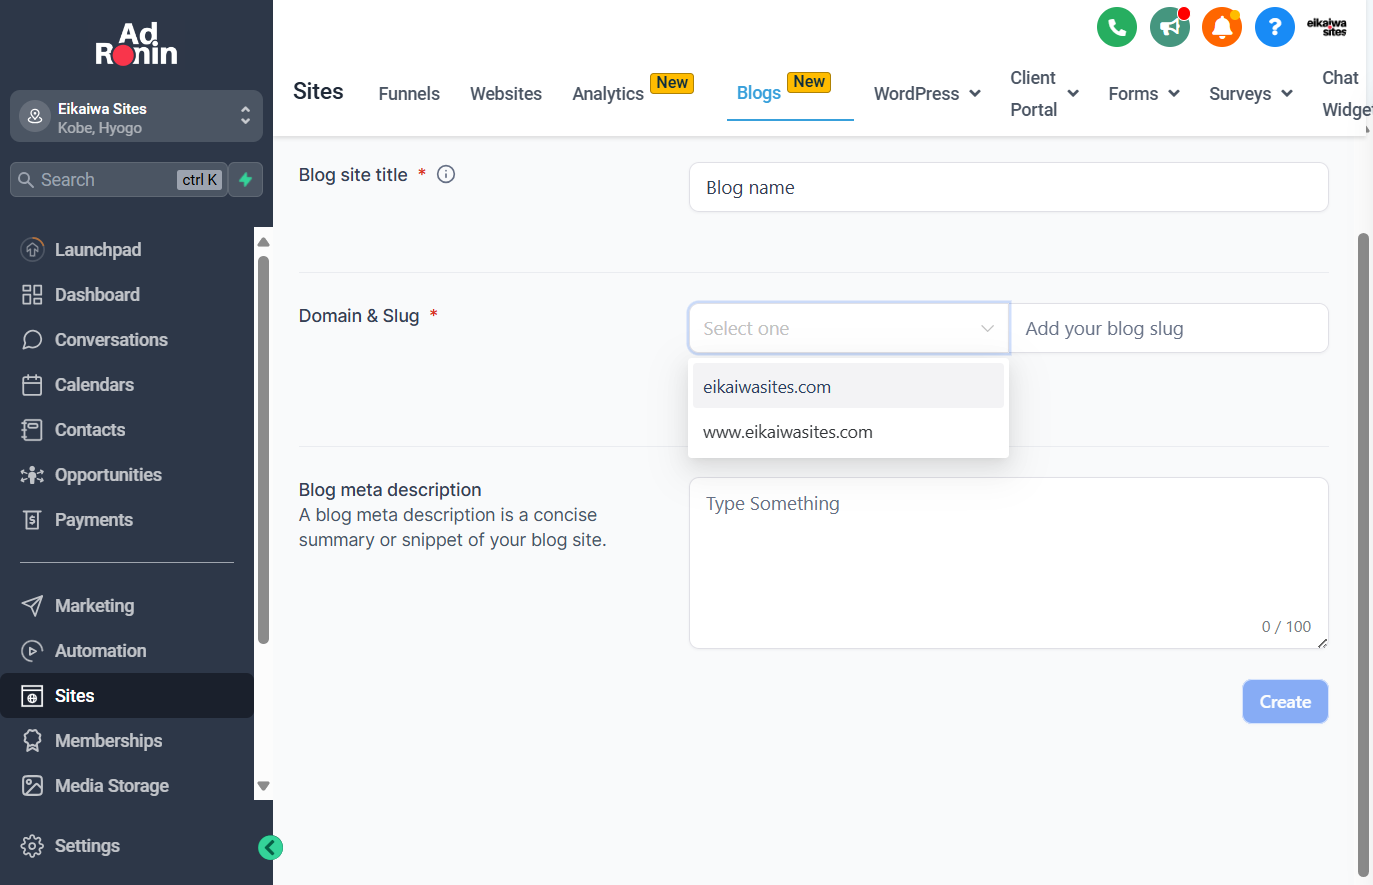The height and width of the screenshot is (885, 1373).
Task: Click the Add your blog slug field
Action: coord(1169,328)
